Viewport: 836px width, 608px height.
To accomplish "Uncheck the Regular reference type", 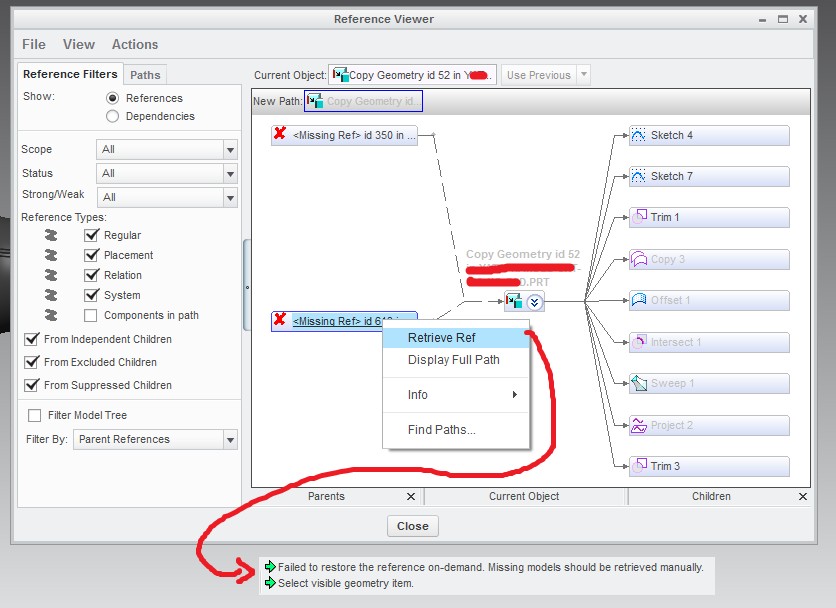I will tap(92, 235).
